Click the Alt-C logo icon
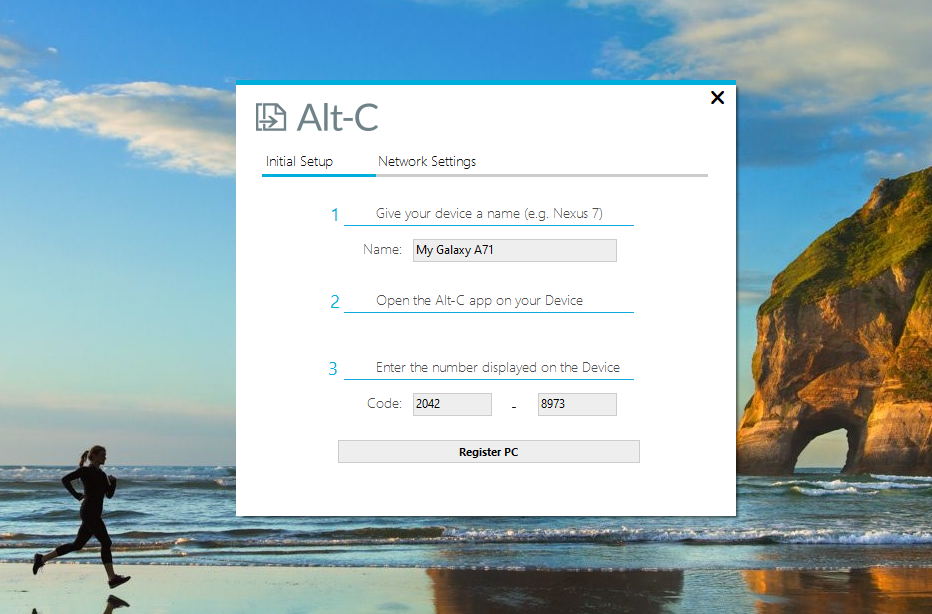 270,116
